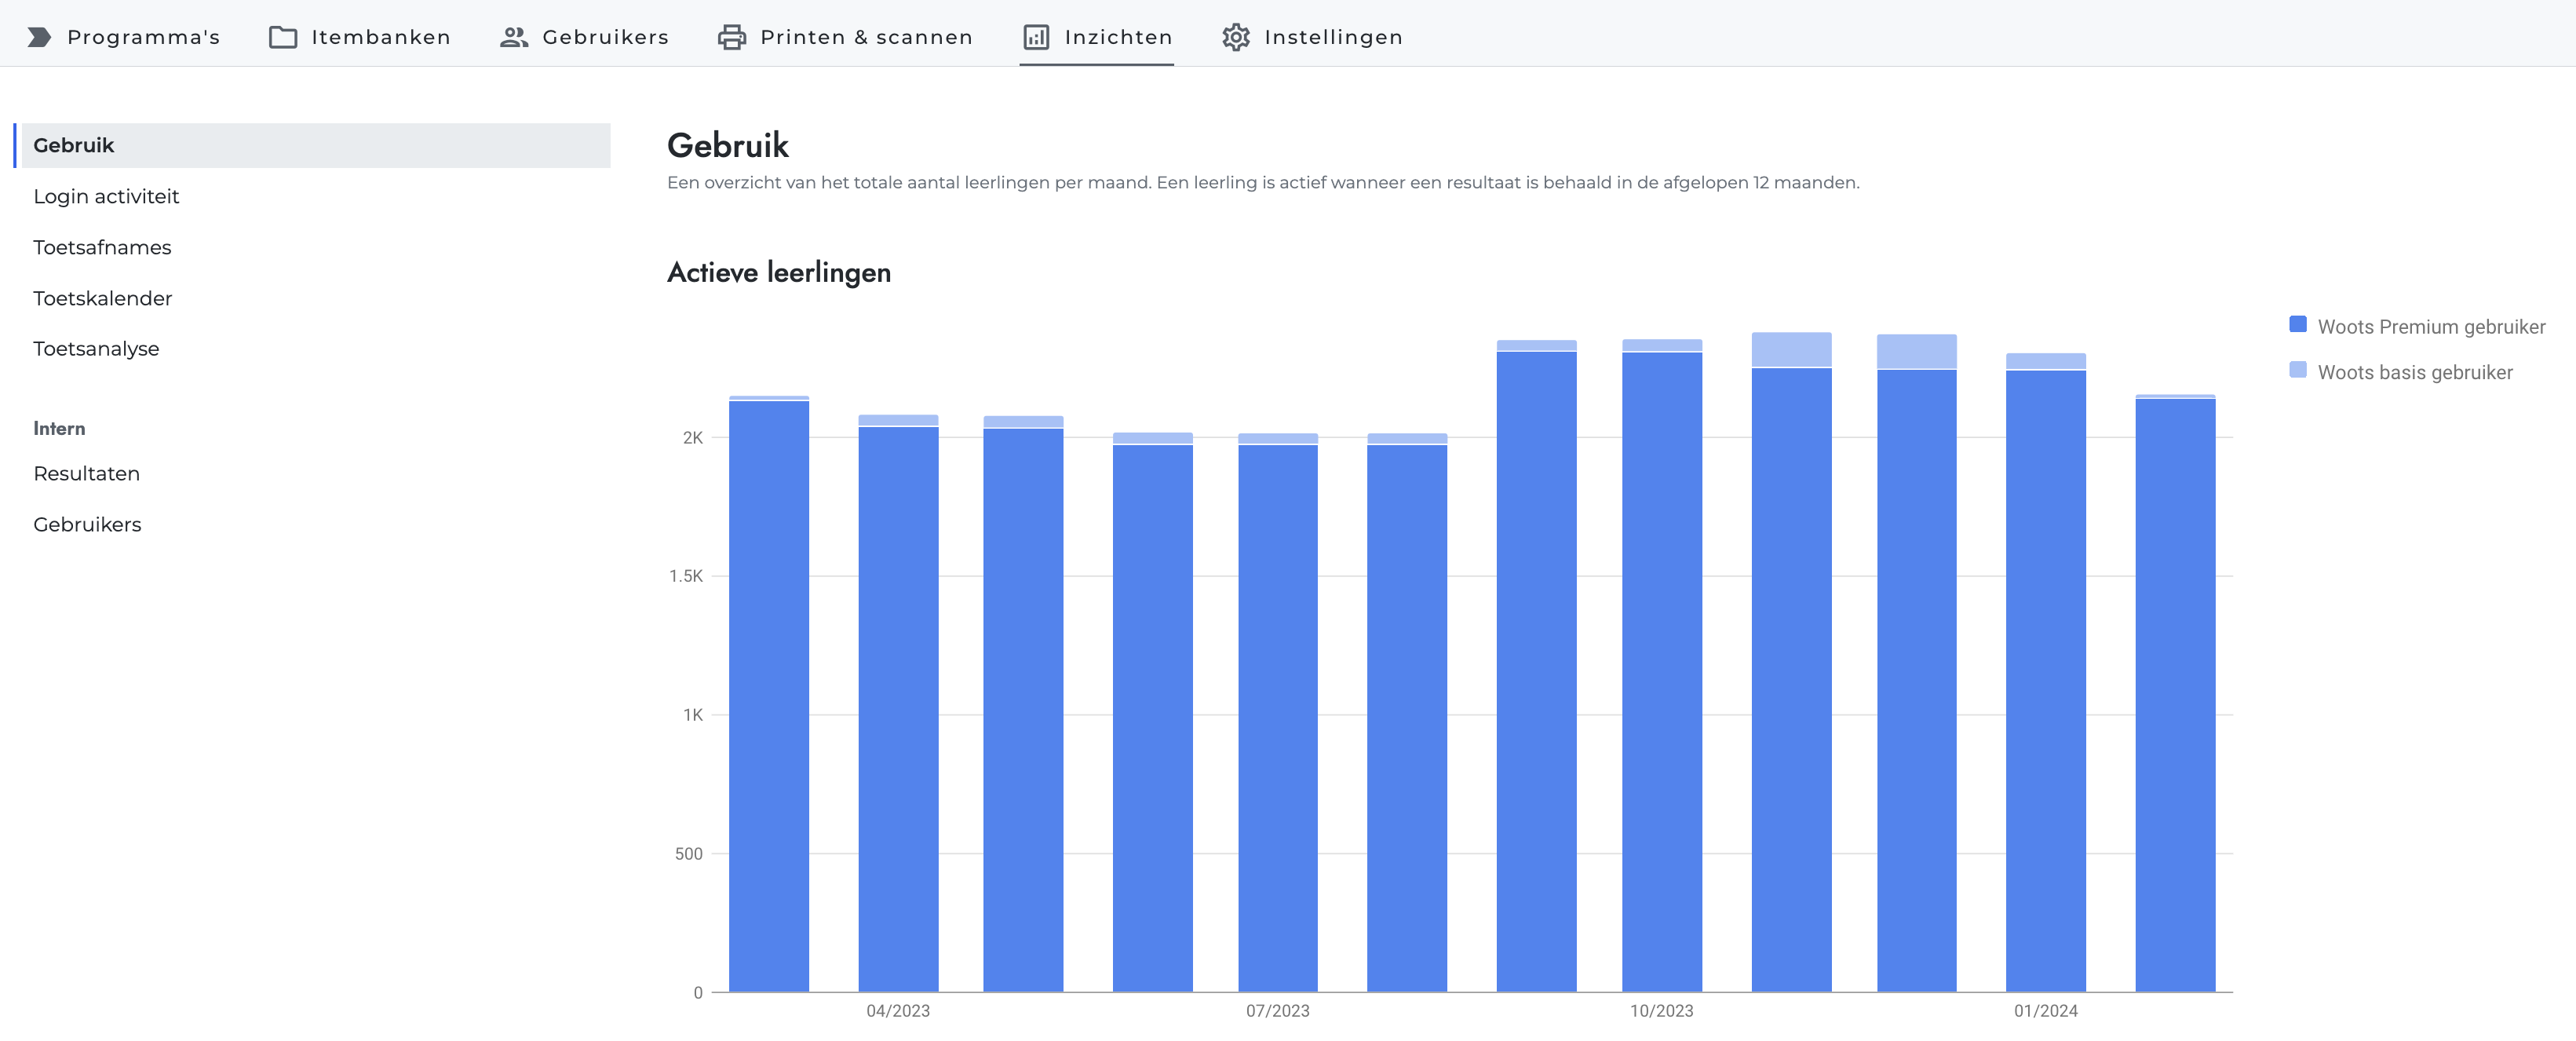This screenshot has width=2576, height=1041.
Task: Click the bar above 10/2023
Action: click(x=1662, y=665)
